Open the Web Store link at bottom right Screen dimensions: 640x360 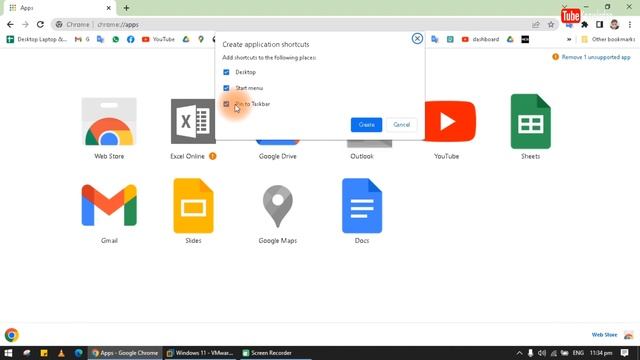click(604, 335)
